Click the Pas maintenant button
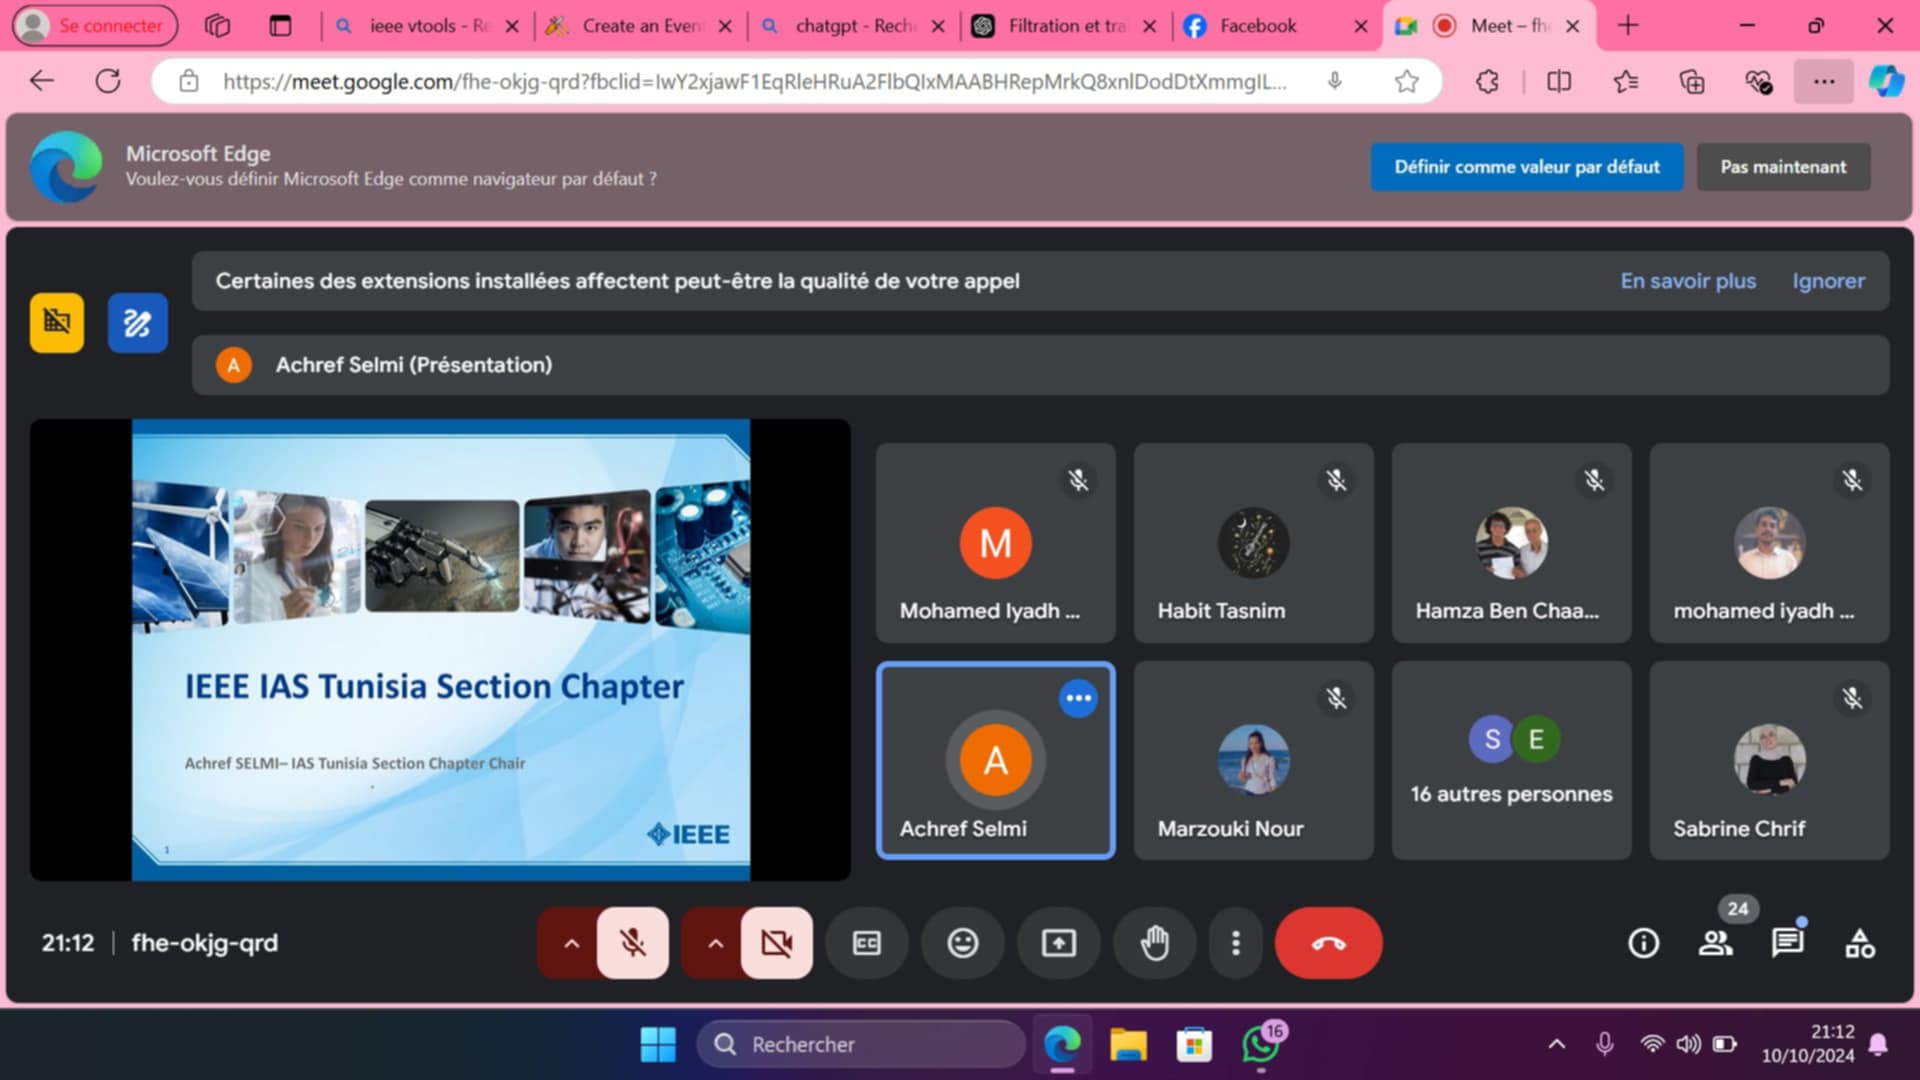 pyautogui.click(x=1783, y=167)
